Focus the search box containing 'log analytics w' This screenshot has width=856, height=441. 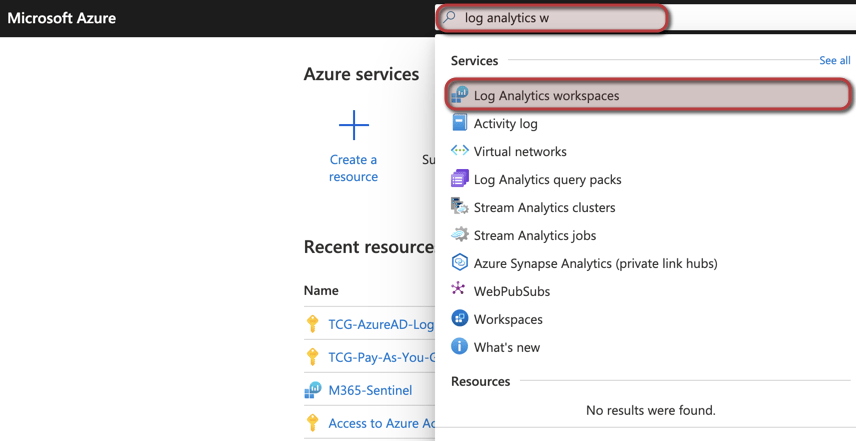click(x=560, y=18)
